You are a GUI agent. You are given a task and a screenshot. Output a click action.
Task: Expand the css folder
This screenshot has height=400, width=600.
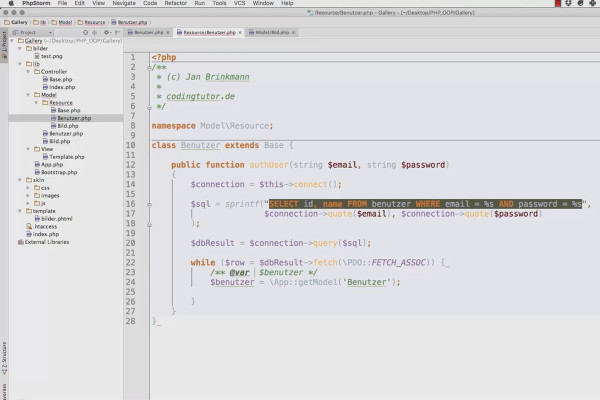28,188
